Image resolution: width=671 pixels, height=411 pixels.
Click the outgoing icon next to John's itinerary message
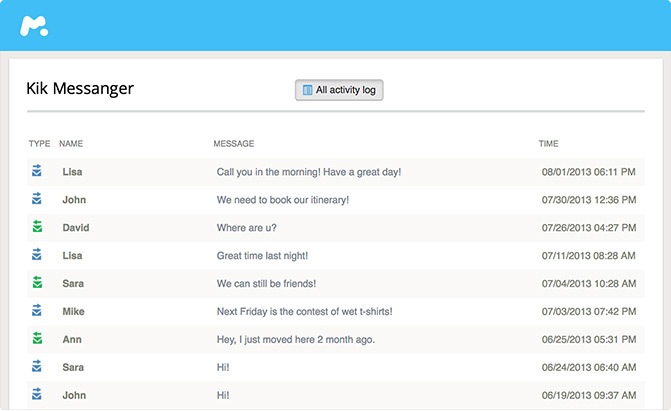coord(37,199)
